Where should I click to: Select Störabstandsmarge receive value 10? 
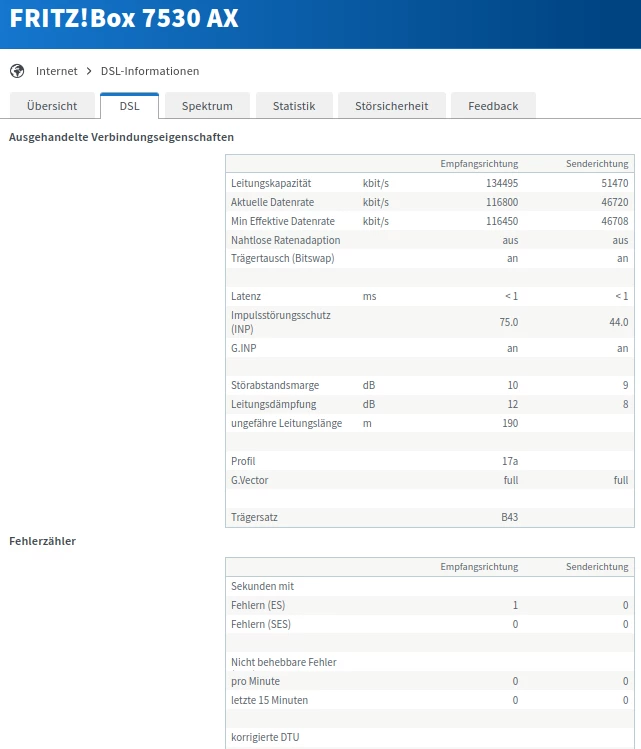513,385
